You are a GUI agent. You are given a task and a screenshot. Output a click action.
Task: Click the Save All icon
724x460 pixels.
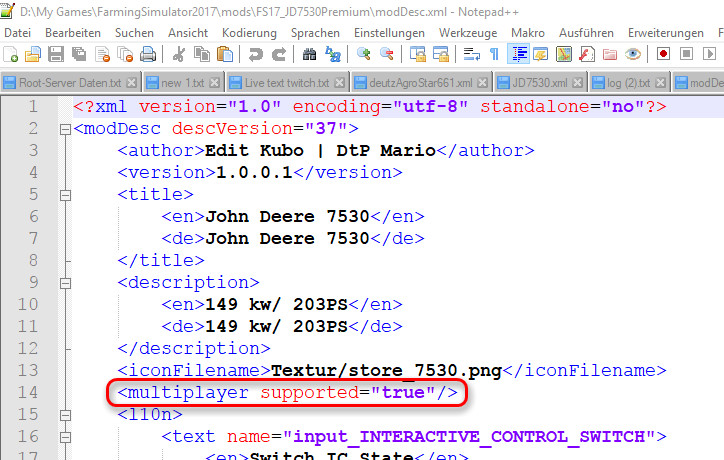point(79,54)
